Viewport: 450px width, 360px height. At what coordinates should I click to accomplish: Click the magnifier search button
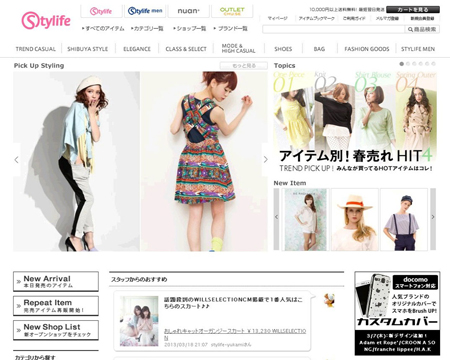(422, 29)
